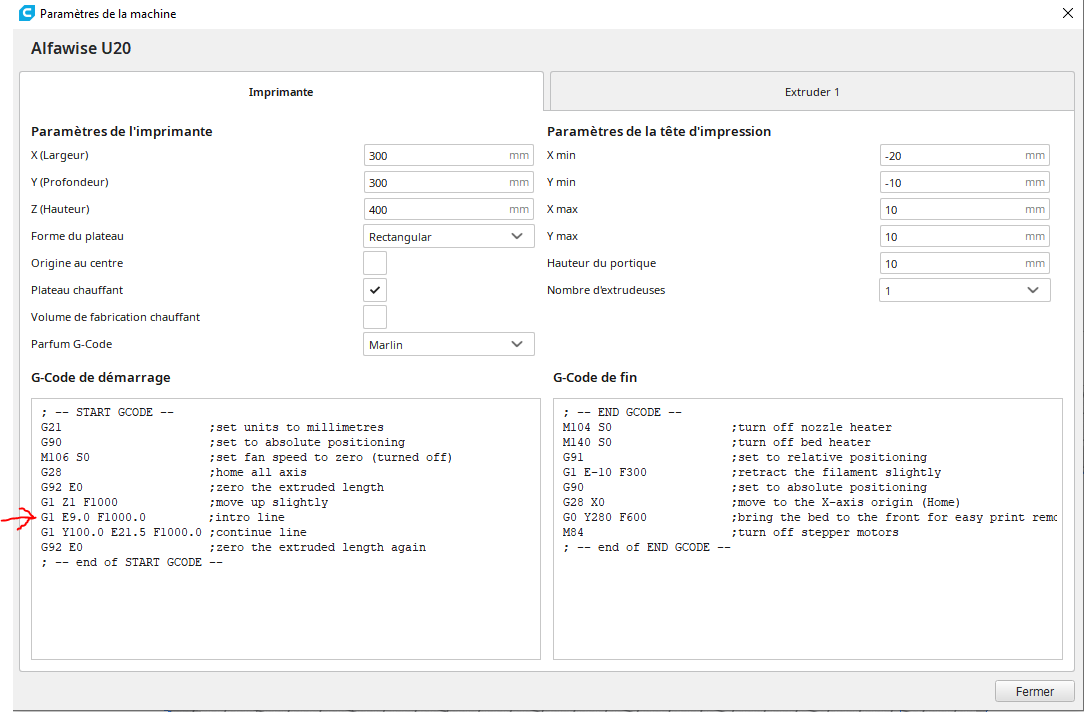Click the G1 Z1 F1000 line

184,502
